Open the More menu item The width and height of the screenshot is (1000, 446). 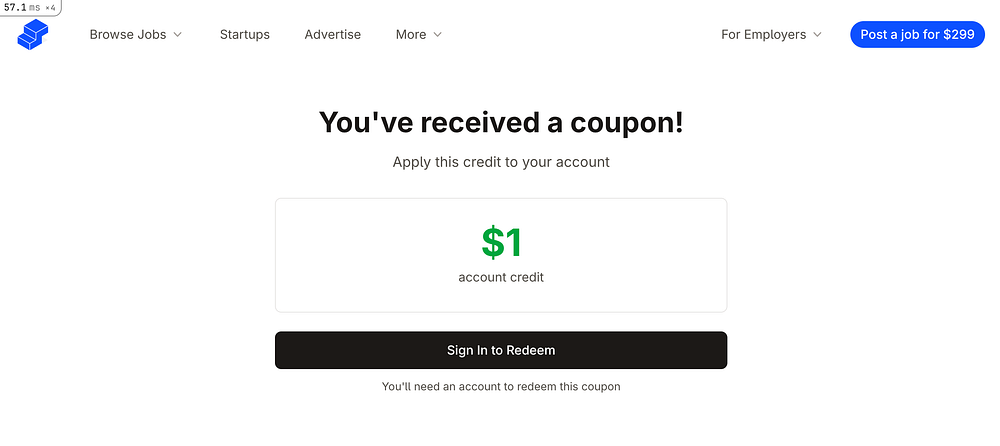coord(411,34)
